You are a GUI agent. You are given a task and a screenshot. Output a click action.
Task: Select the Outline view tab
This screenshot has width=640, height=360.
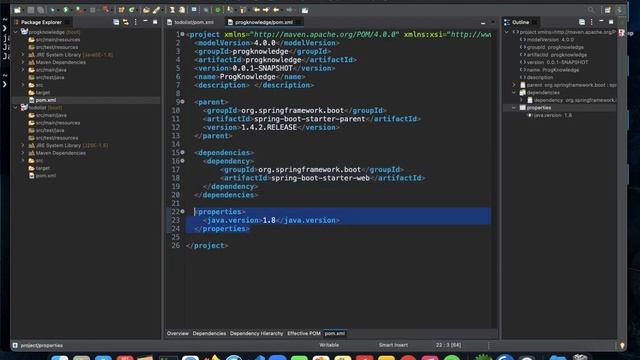coord(520,22)
